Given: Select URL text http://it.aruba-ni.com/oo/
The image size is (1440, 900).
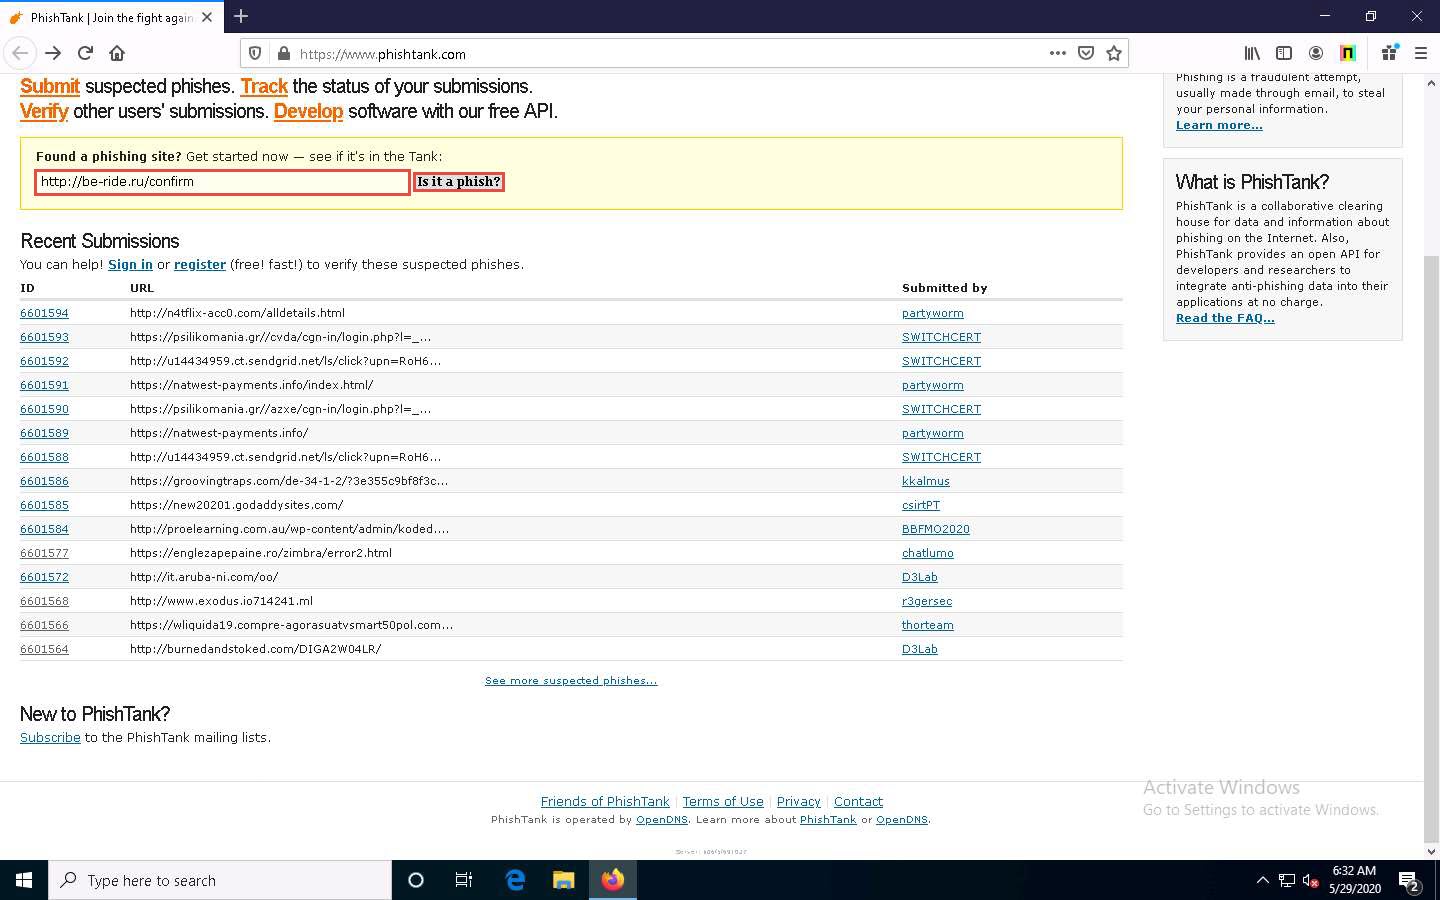Looking at the screenshot, I should coord(204,577).
